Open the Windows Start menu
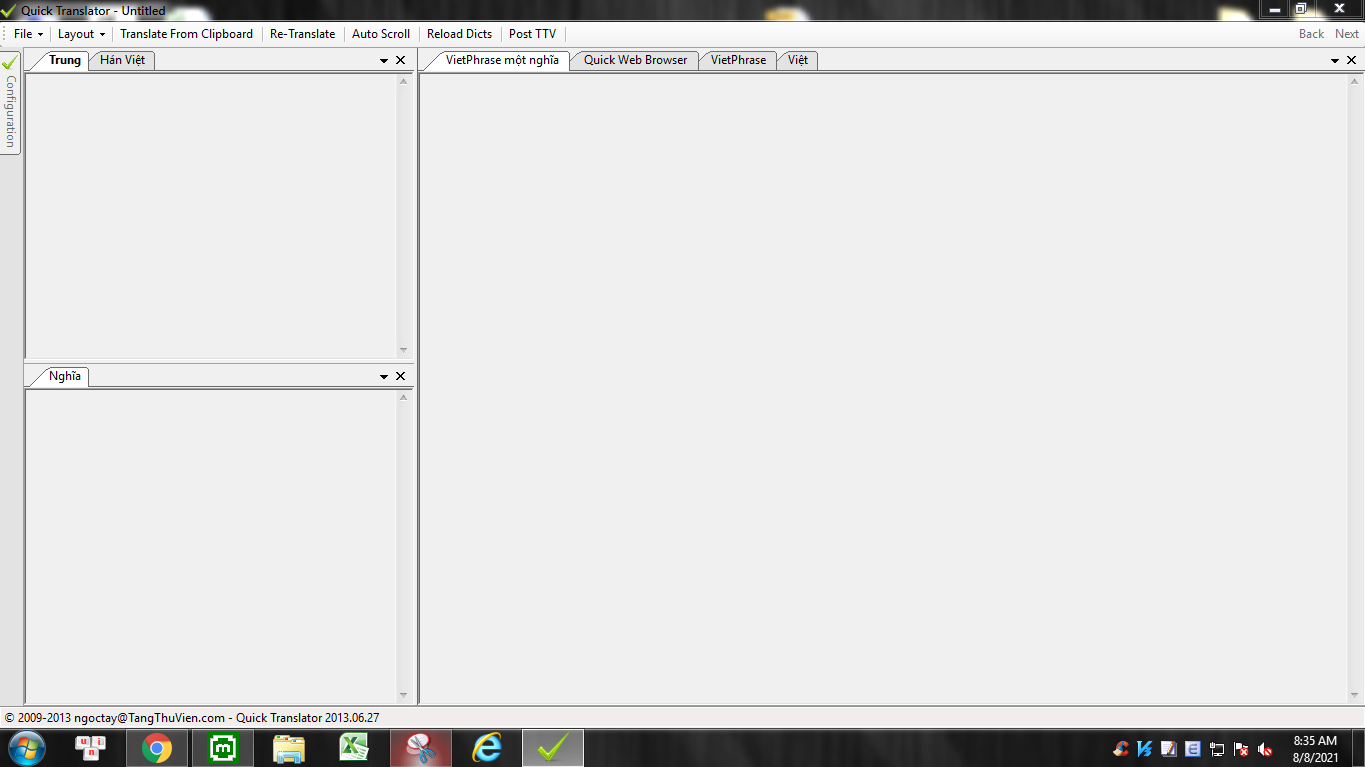The width and height of the screenshot is (1365, 767). pyautogui.click(x=26, y=748)
